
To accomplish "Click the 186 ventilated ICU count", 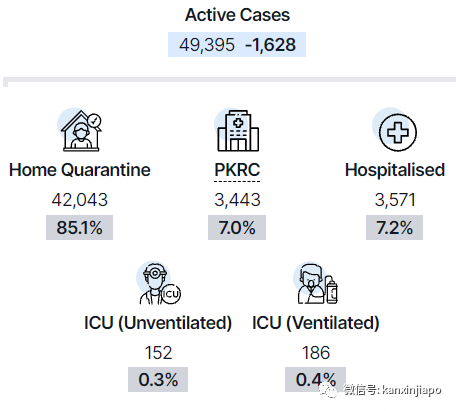I will point(316,353).
